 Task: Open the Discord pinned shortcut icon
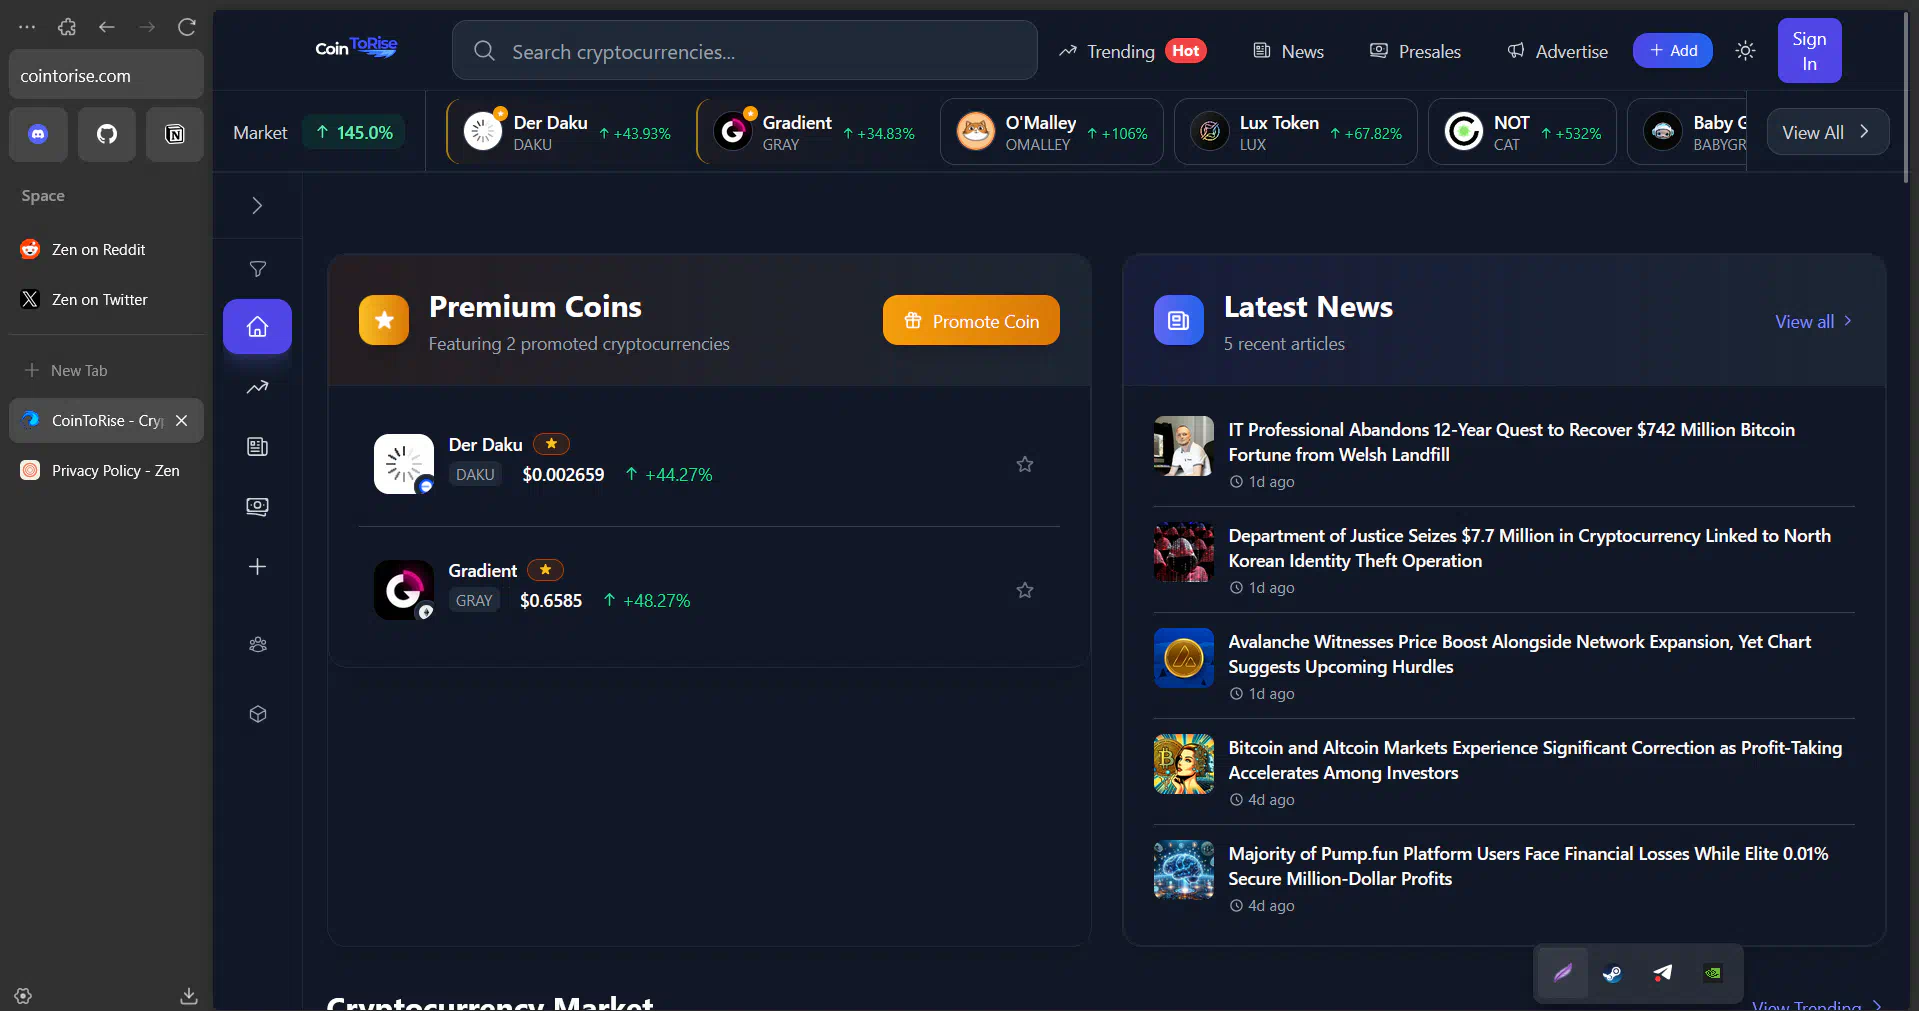coord(38,134)
